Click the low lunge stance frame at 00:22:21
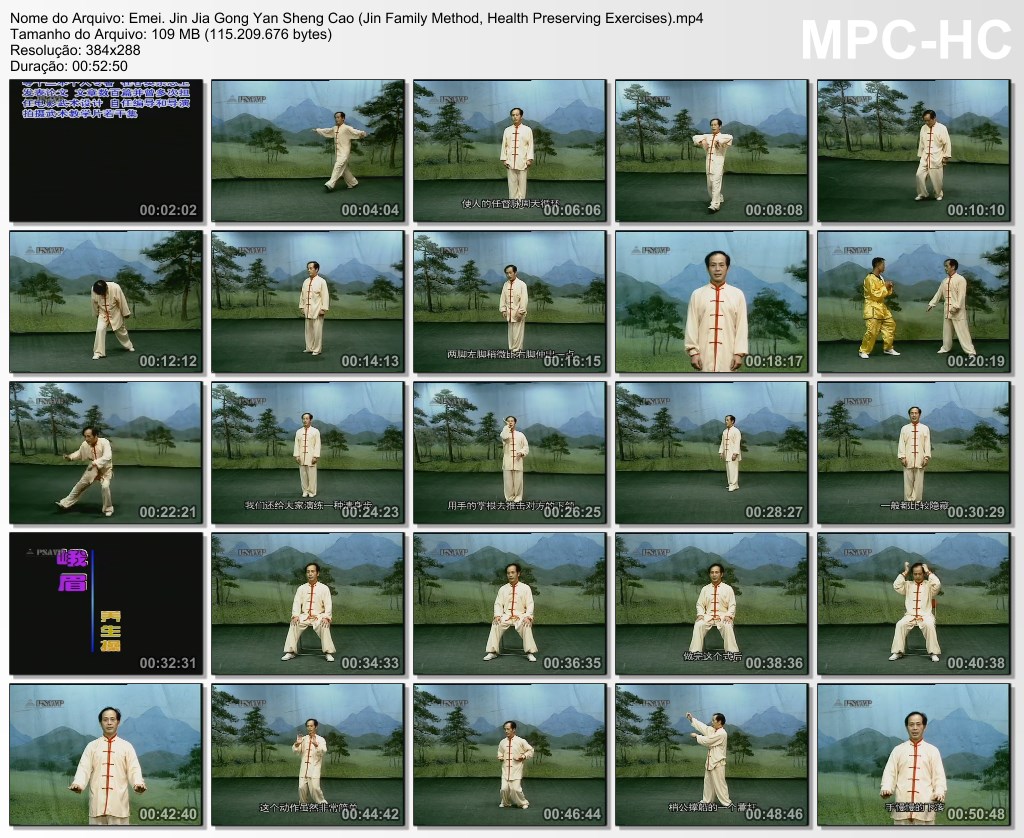The width and height of the screenshot is (1024, 838). 106,452
